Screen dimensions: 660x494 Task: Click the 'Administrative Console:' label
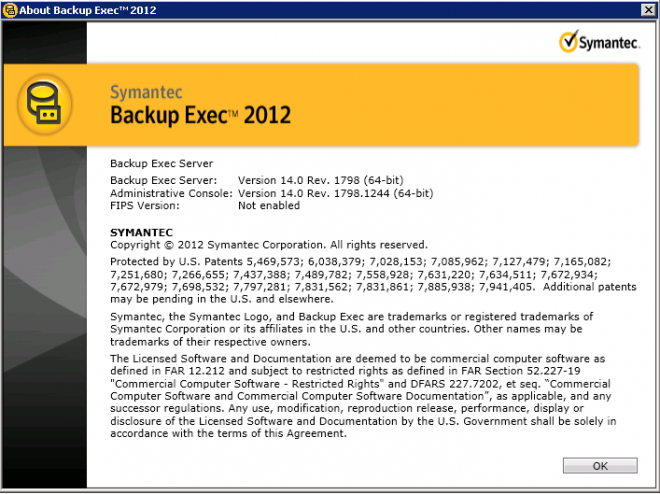pyautogui.click(x=171, y=193)
